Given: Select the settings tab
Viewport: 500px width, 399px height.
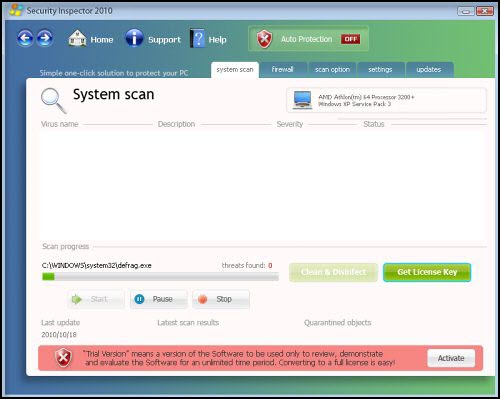Looking at the screenshot, I should 381,70.
